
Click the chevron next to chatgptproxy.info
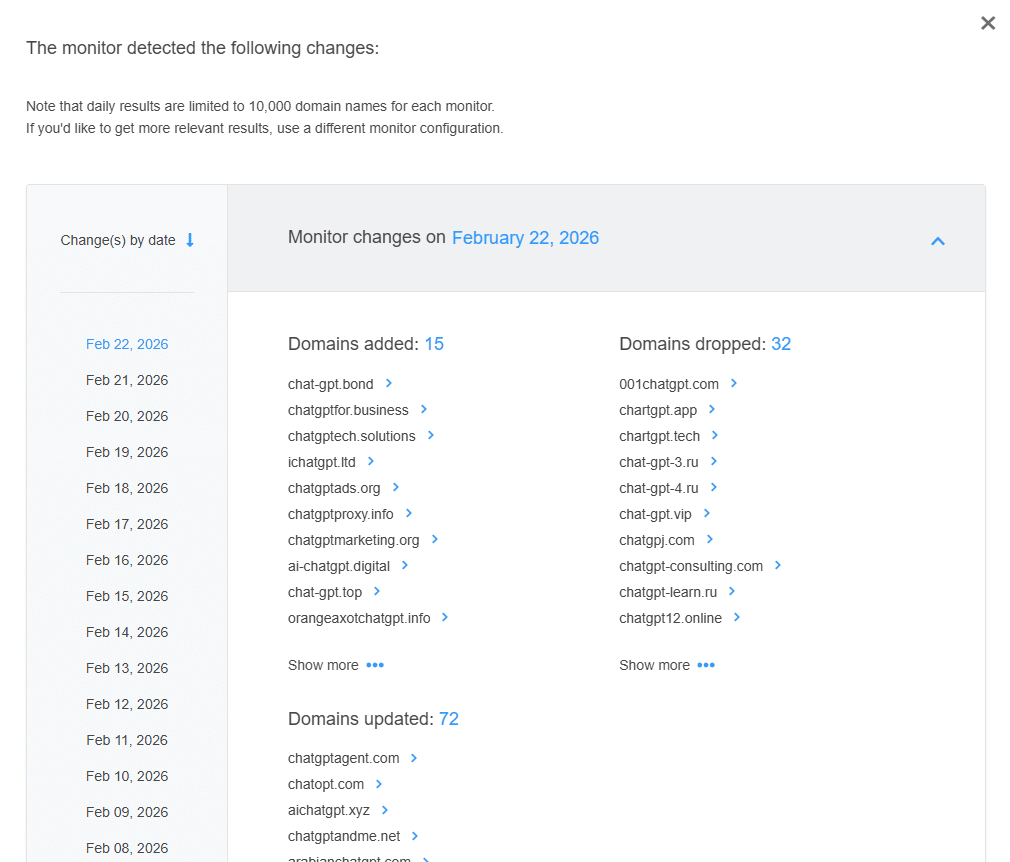click(409, 513)
